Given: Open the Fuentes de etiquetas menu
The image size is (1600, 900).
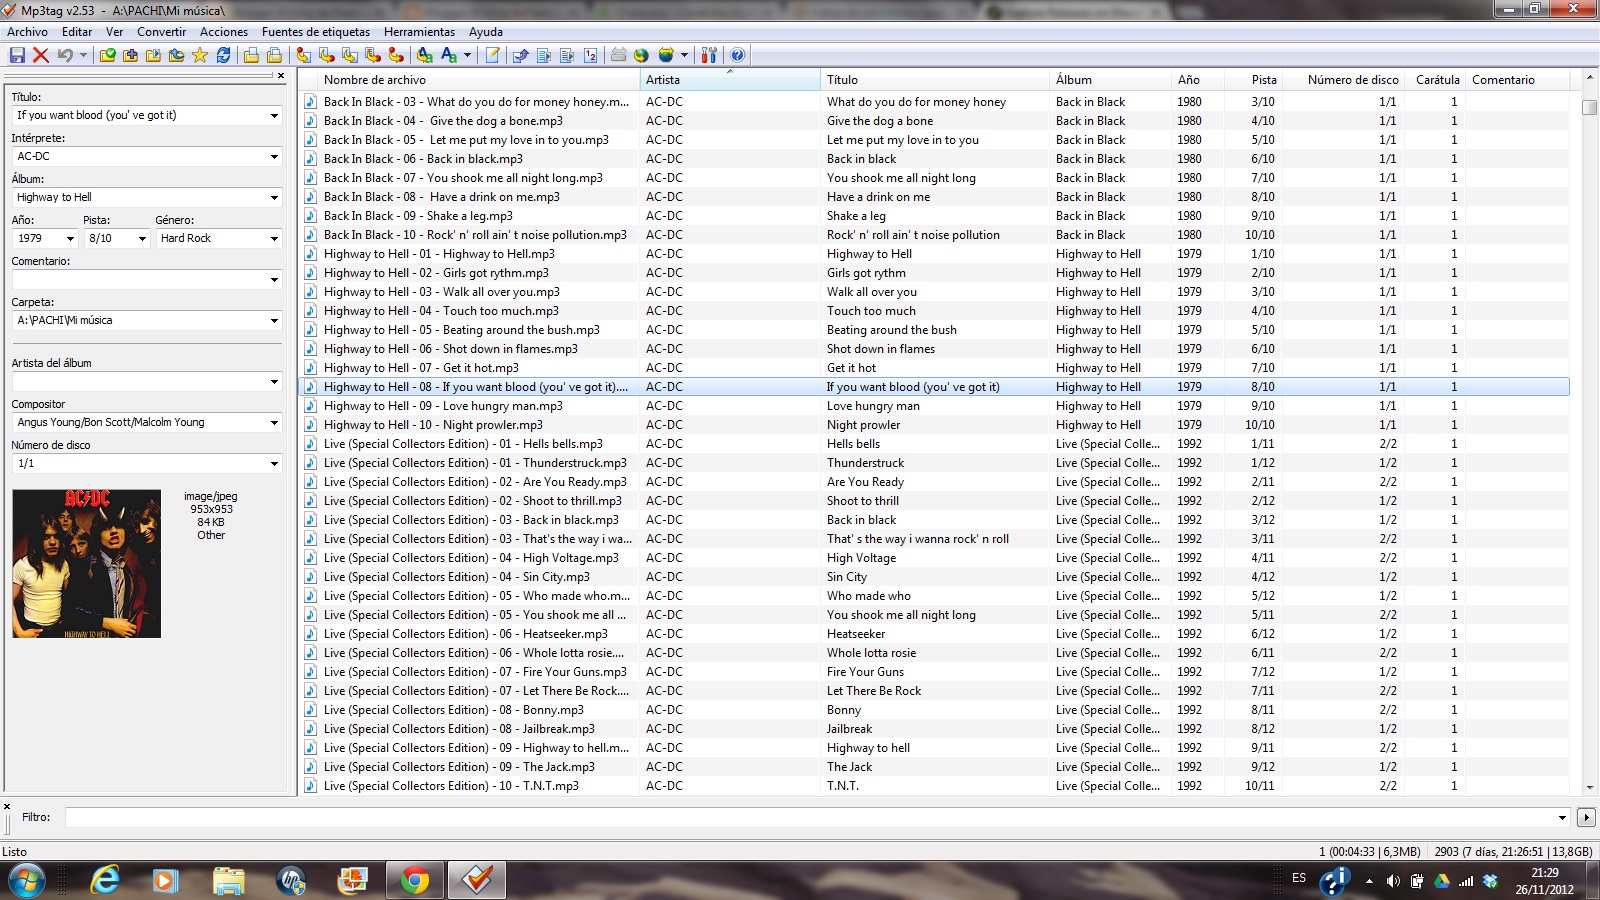Looking at the screenshot, I should coord(316,32).
